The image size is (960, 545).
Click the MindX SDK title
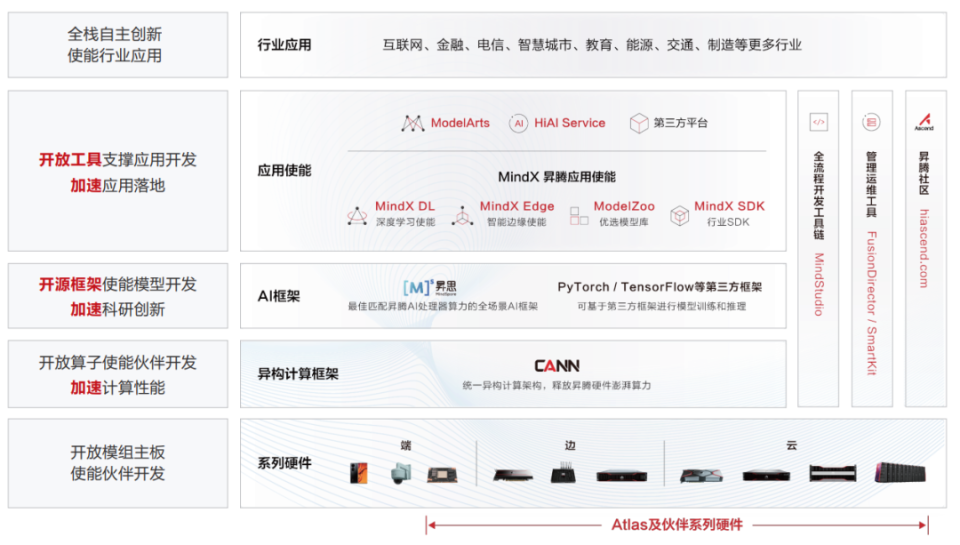pyautogui.click(x=729, y=206)
